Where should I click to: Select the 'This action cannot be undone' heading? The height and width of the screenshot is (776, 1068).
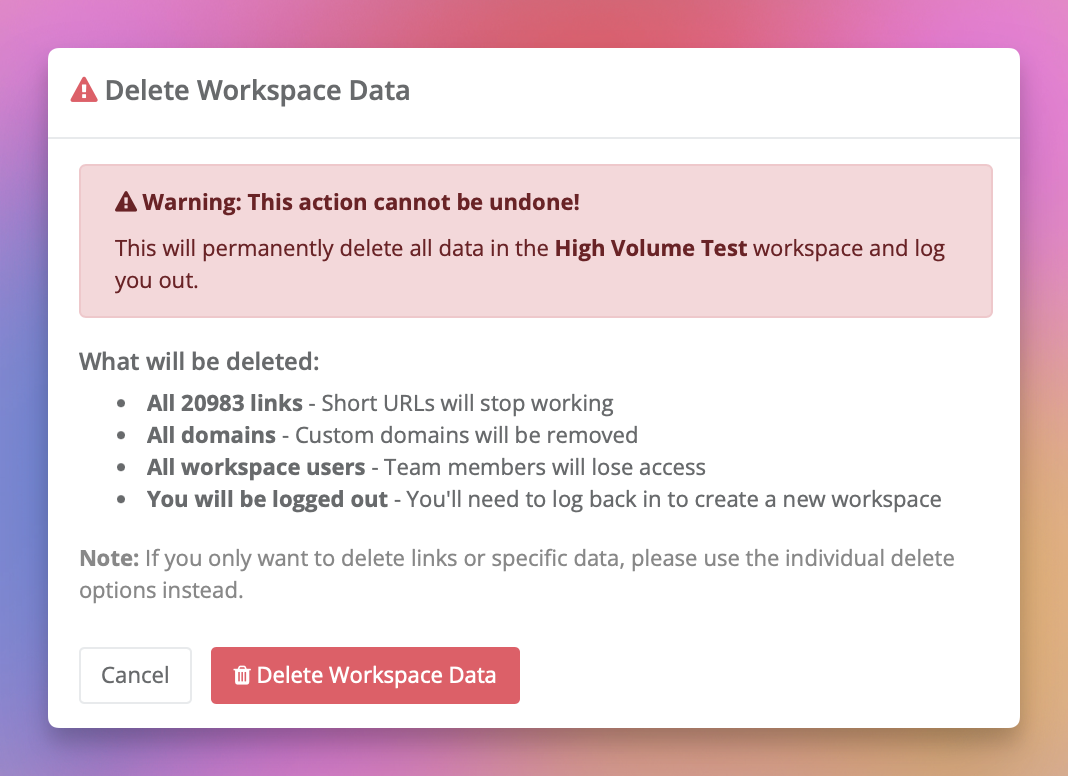click(361, 203)
